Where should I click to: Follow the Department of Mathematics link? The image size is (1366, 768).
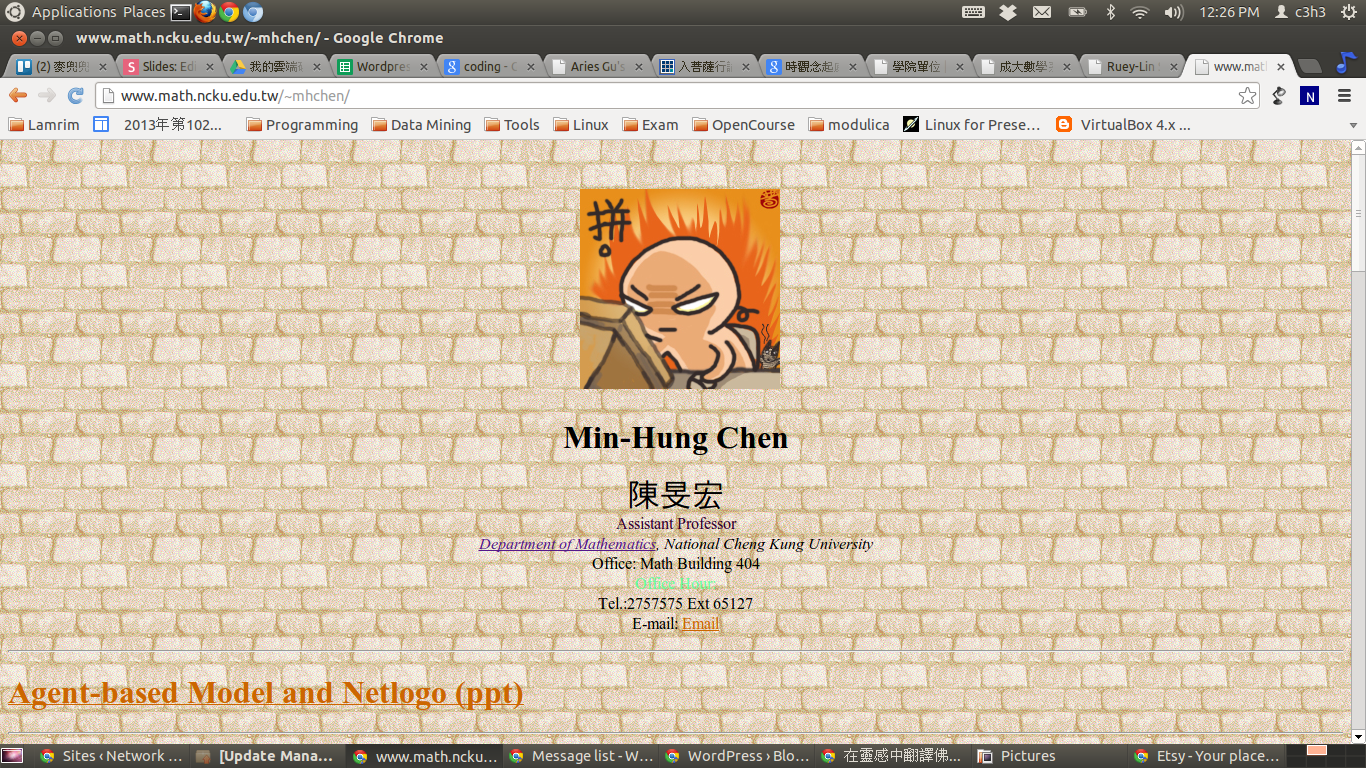567,545
